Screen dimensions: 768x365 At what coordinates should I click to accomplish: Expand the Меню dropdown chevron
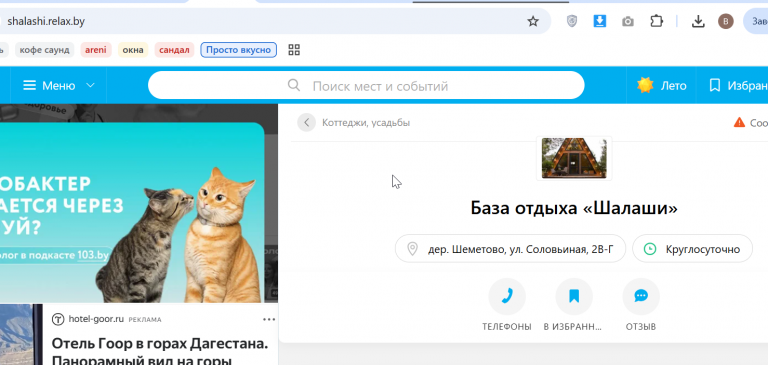(91, 85)
